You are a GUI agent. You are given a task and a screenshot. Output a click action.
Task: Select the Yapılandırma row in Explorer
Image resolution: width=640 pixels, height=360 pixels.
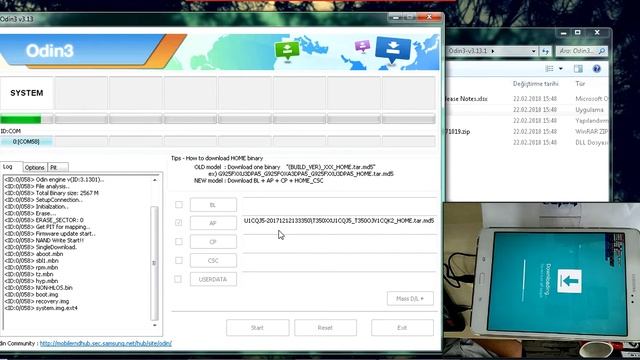coord(527,121)
